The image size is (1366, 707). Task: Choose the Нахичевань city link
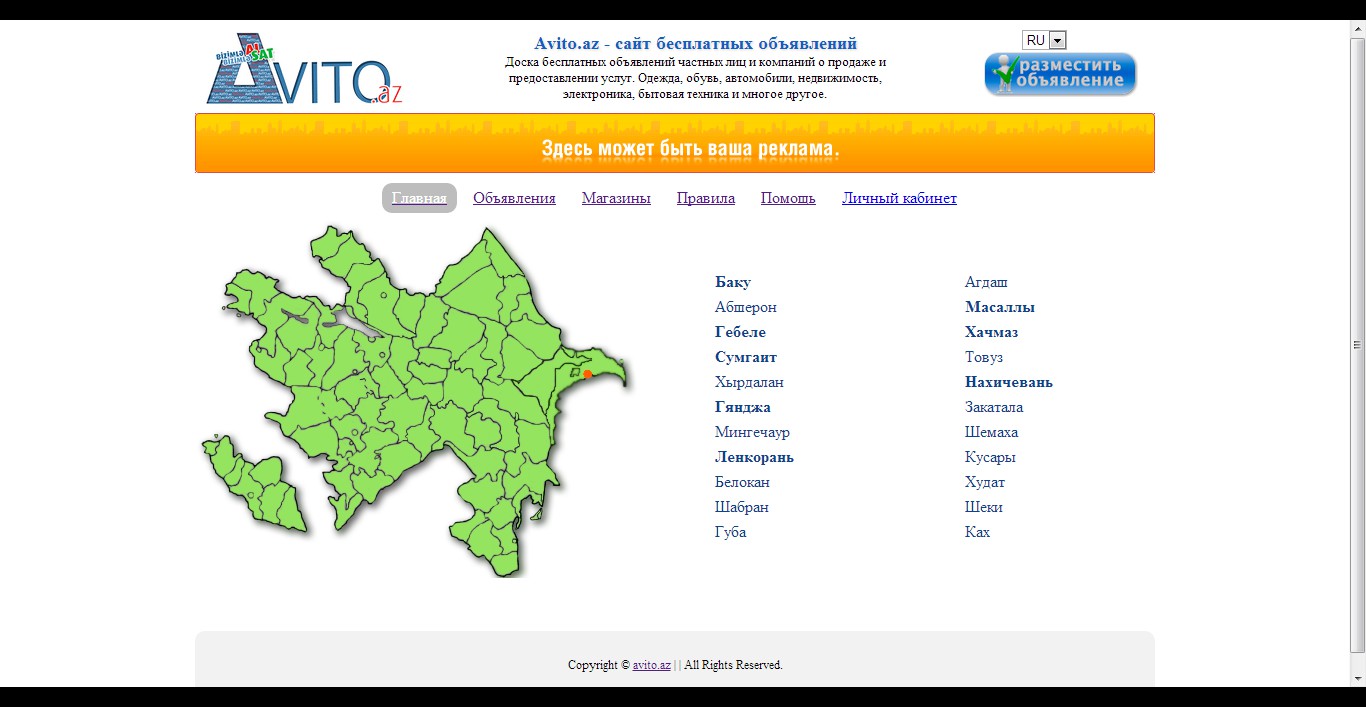(x=1009, y=382)
